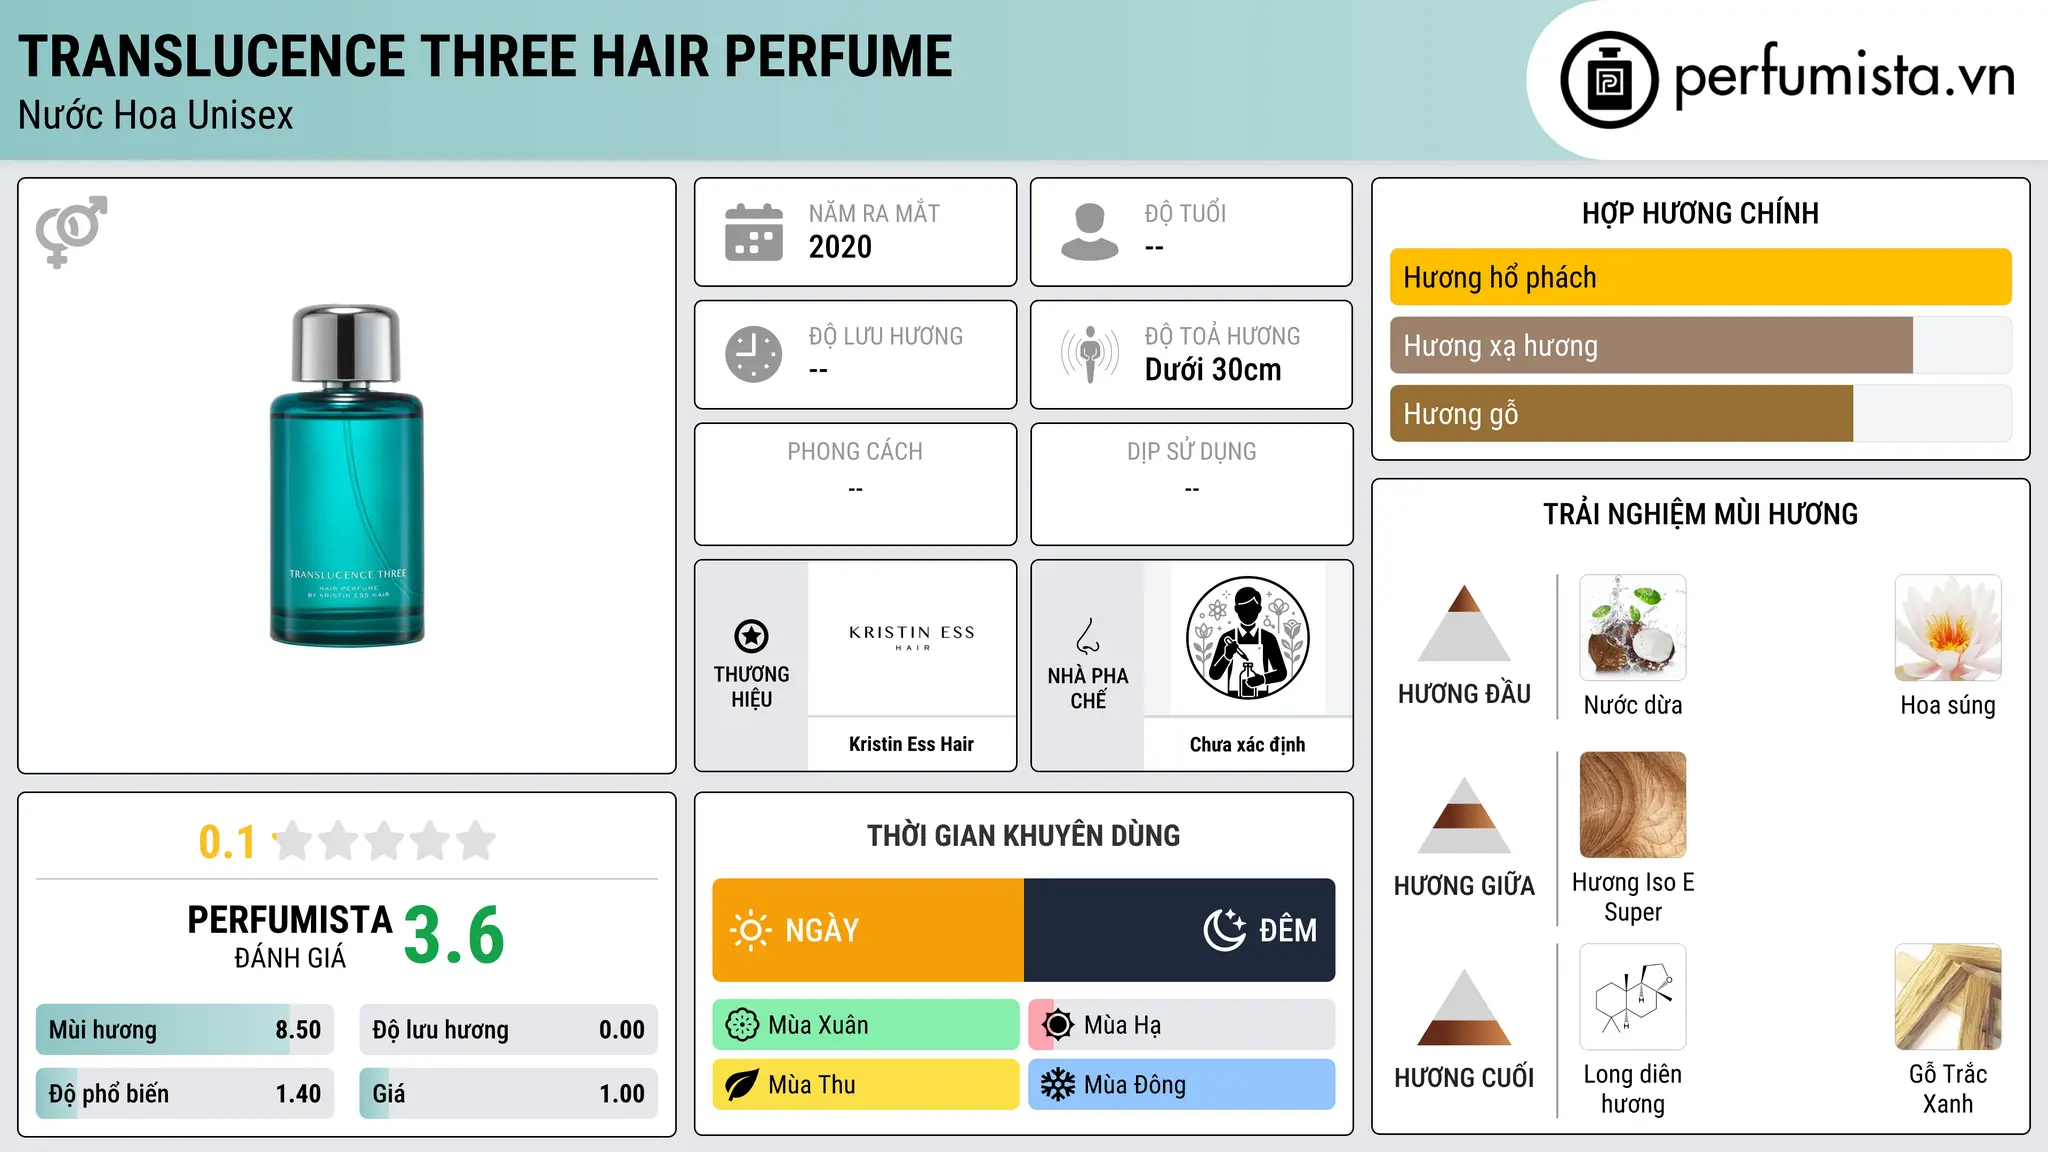Viewport: 2048px width, 1152px height.
Task: Click the Hợp hương chính heading
Action: (x=1700, y=213)
